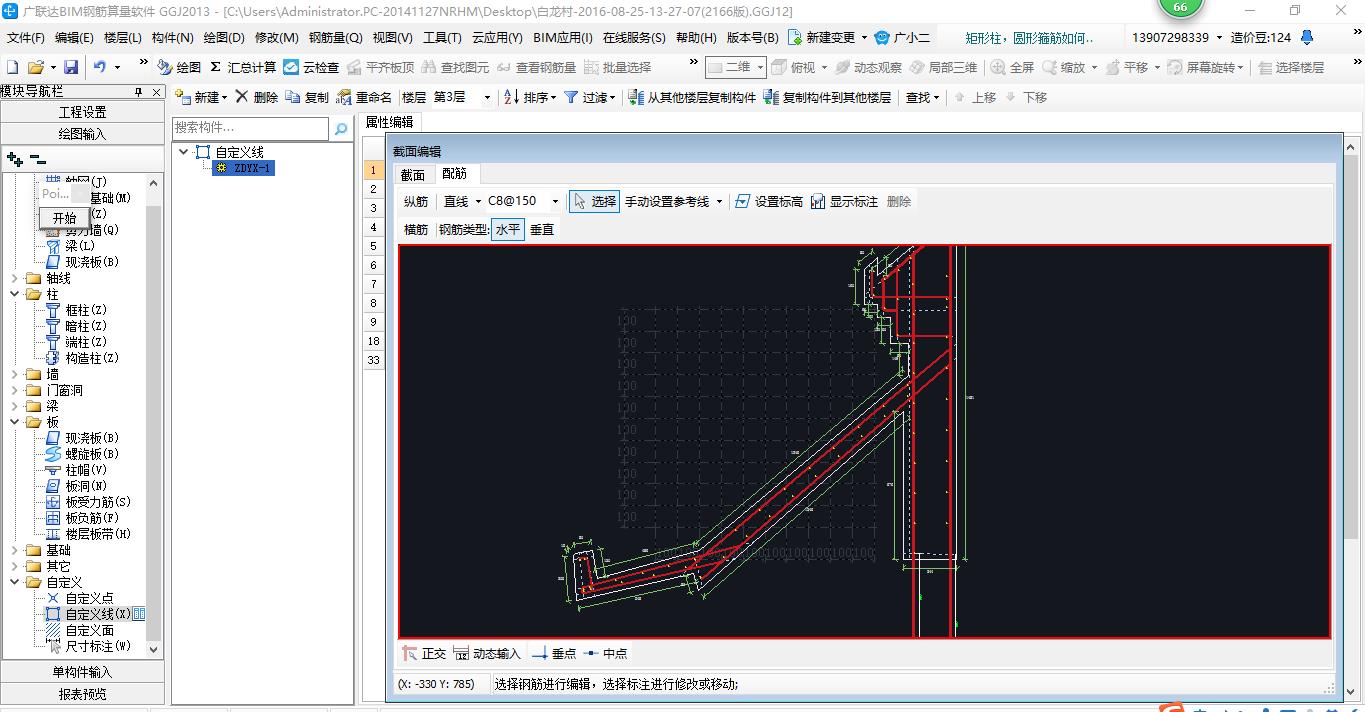
Task: Collapse the 自定义线 component tree root
Action: click(184, 152)
